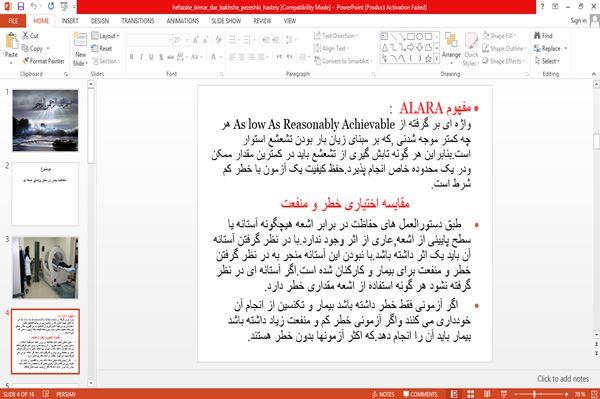Click the zoom slider in status bar
The height and width of the screenshot is (399, 600).
[541, 394]
